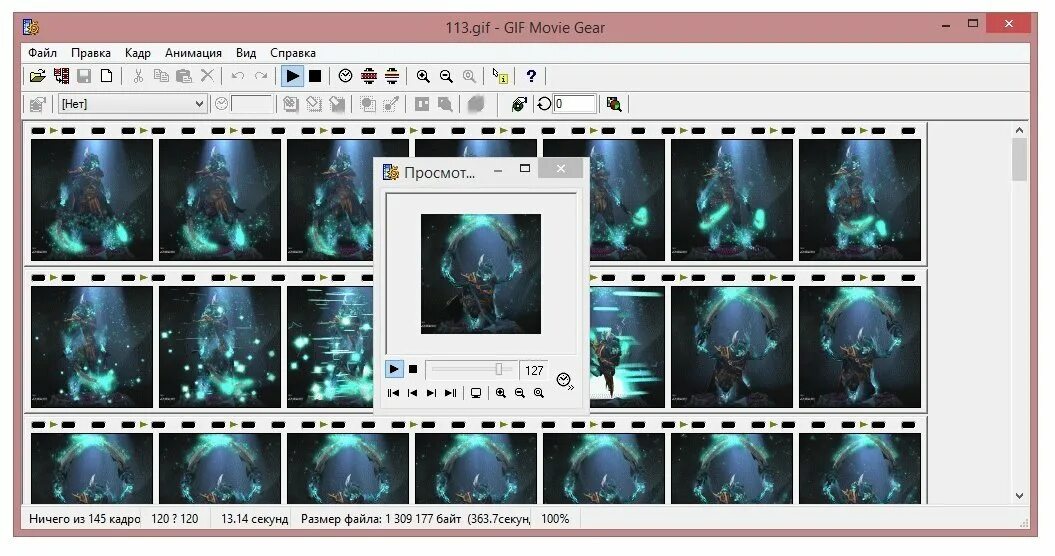This screenshot has width=1055, height=556.
Task: Click the loop count field showing 0
Action: tap(575, 104)
